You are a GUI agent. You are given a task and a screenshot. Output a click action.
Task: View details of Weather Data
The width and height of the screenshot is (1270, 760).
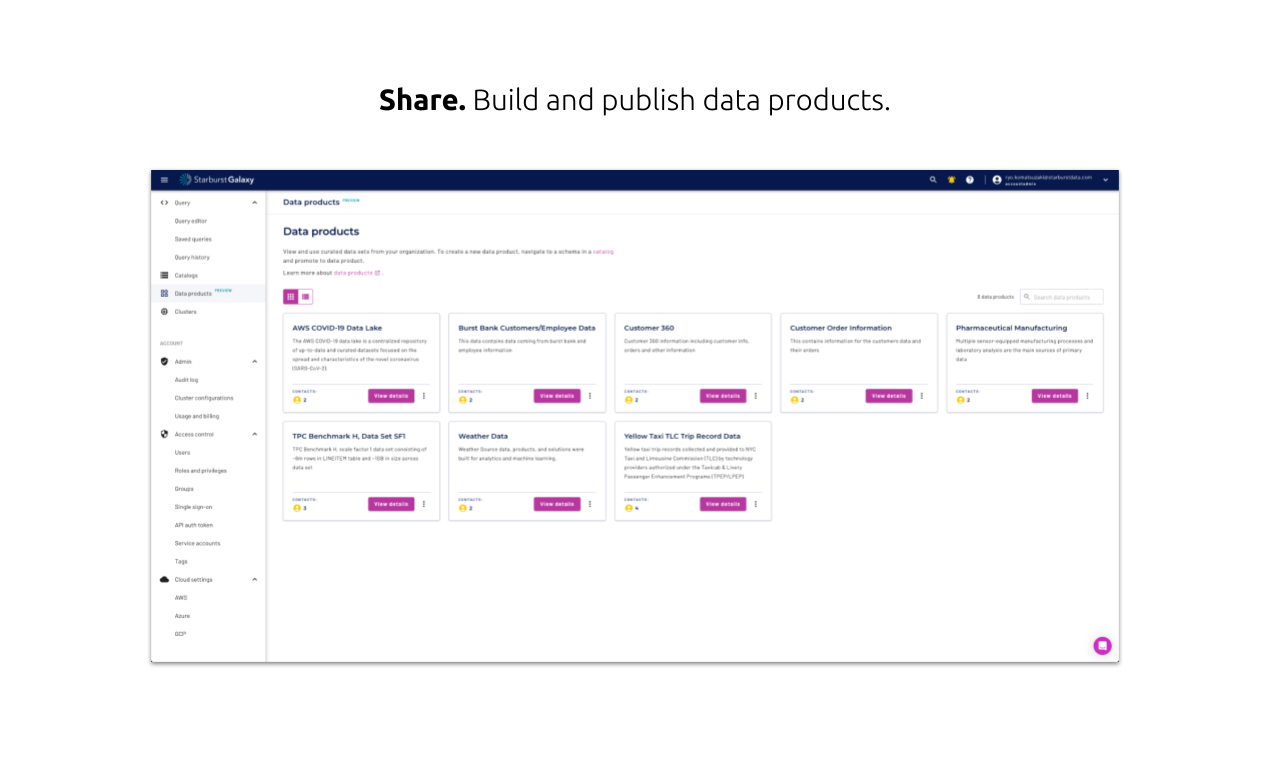tap(557, 504)
